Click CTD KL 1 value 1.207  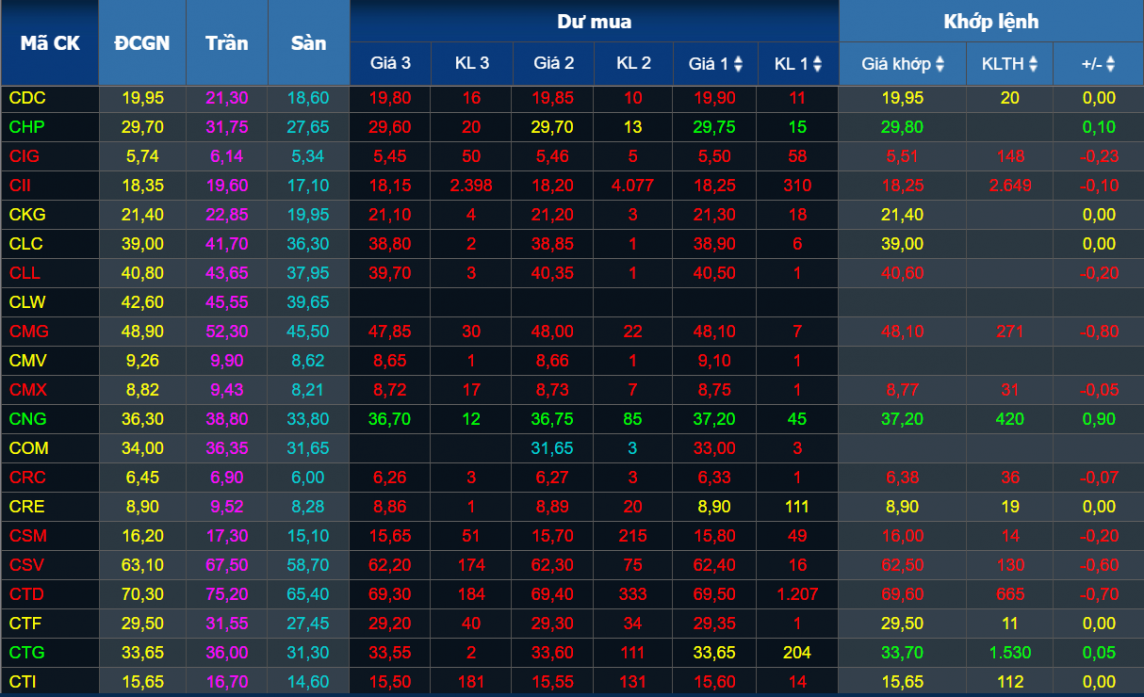[x=797, y=594]
